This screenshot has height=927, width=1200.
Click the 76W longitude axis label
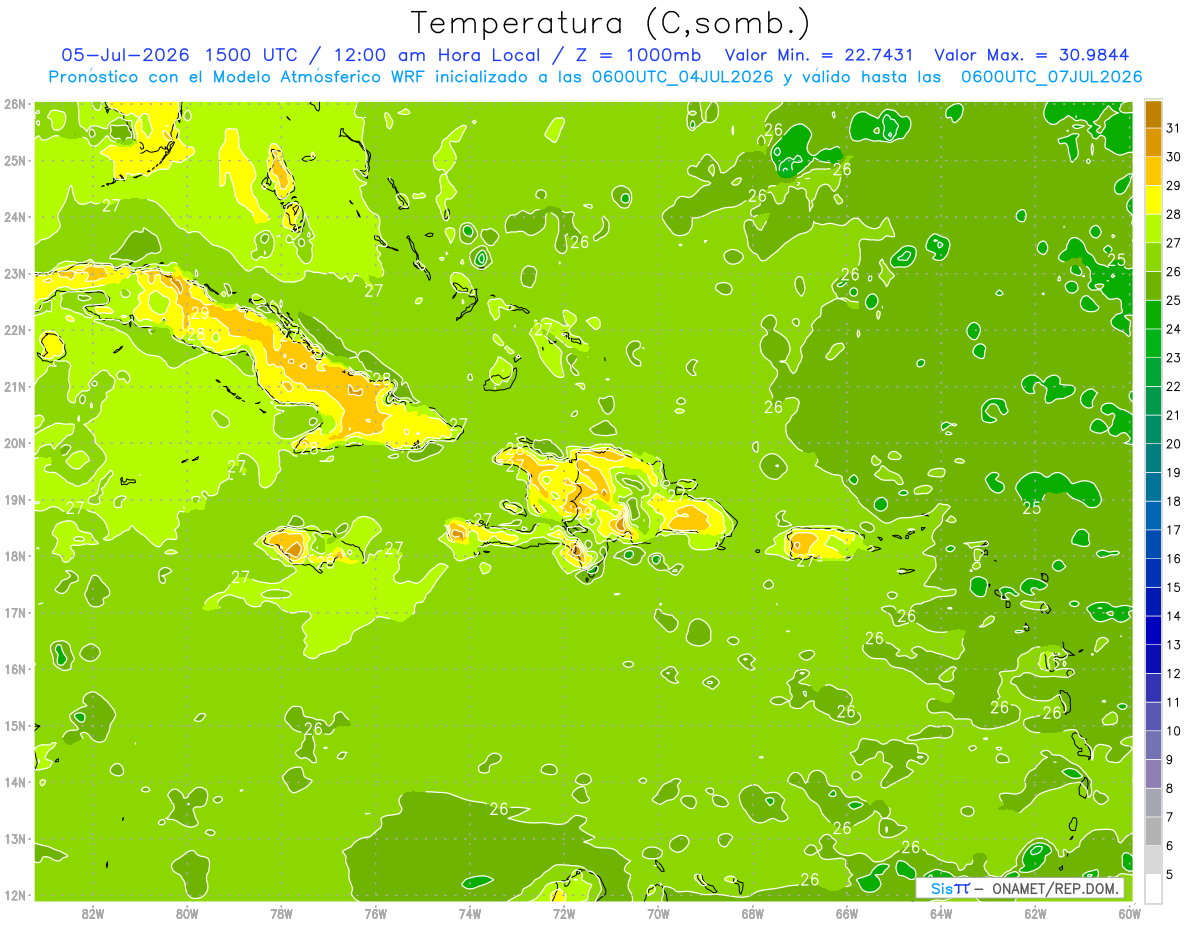376,913
